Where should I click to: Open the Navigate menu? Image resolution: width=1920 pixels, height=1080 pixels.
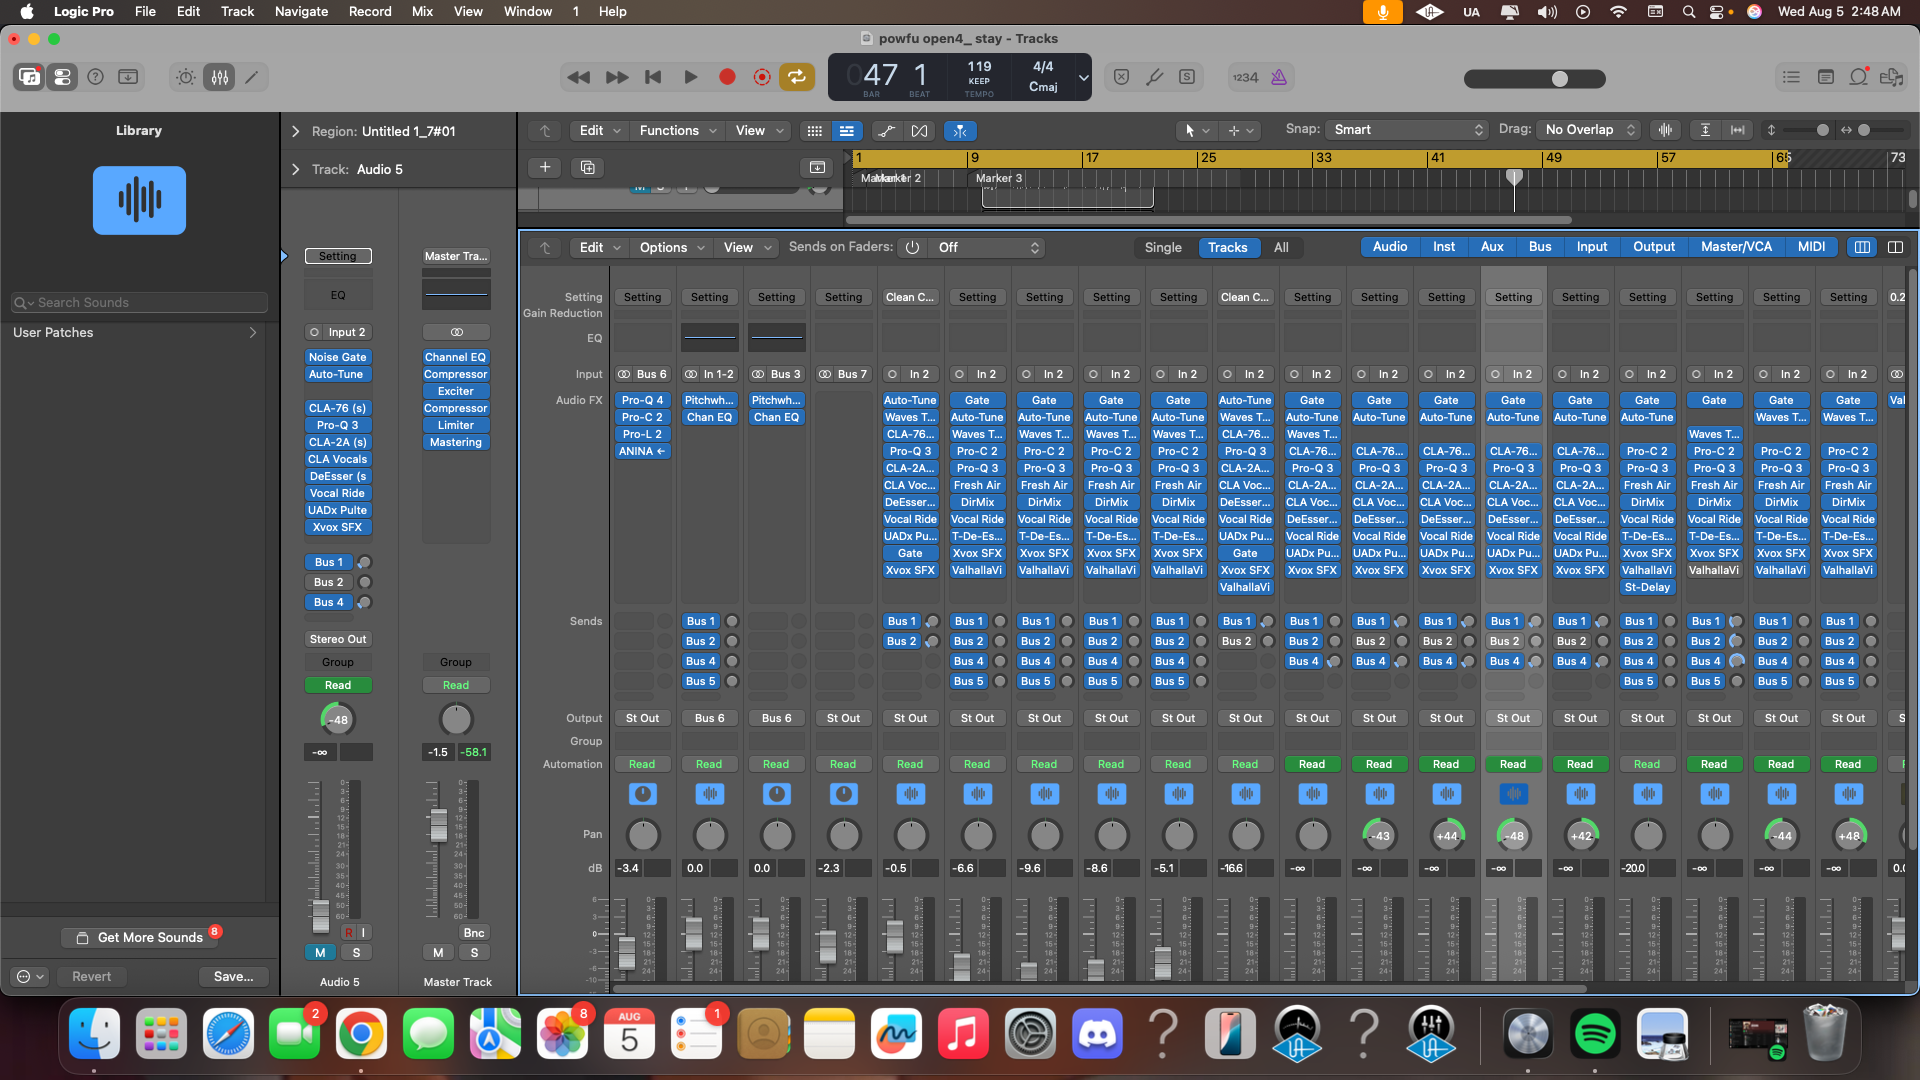(x=301, y=11)
